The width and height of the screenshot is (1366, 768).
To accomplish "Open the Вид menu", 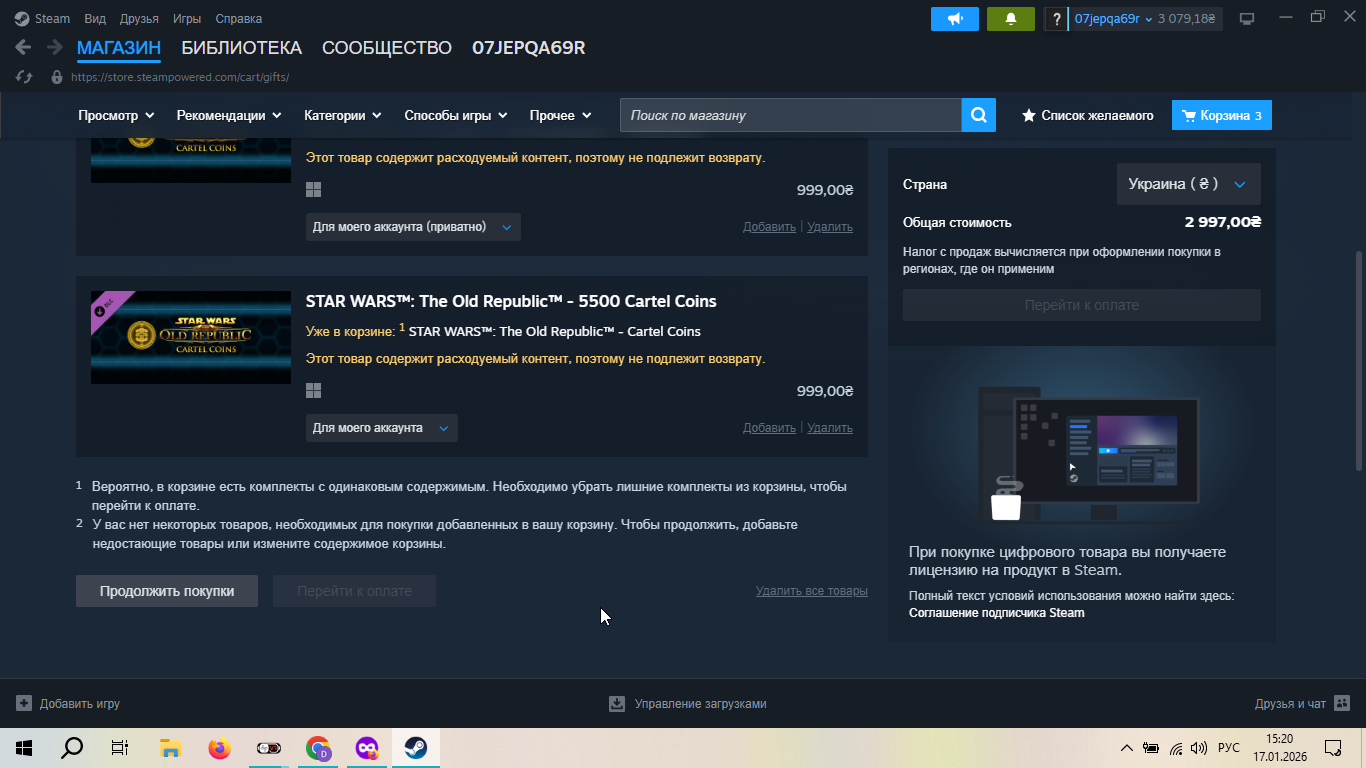I will (95, 19).
